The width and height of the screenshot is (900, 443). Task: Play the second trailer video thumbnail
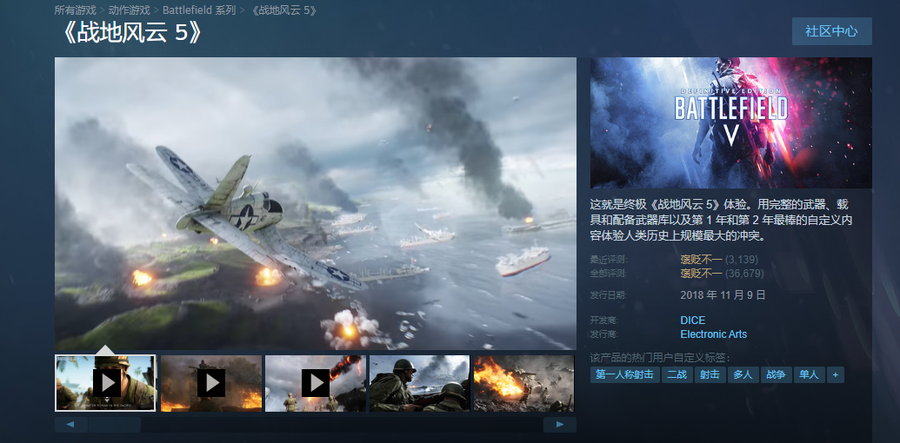tap(210, 382)
